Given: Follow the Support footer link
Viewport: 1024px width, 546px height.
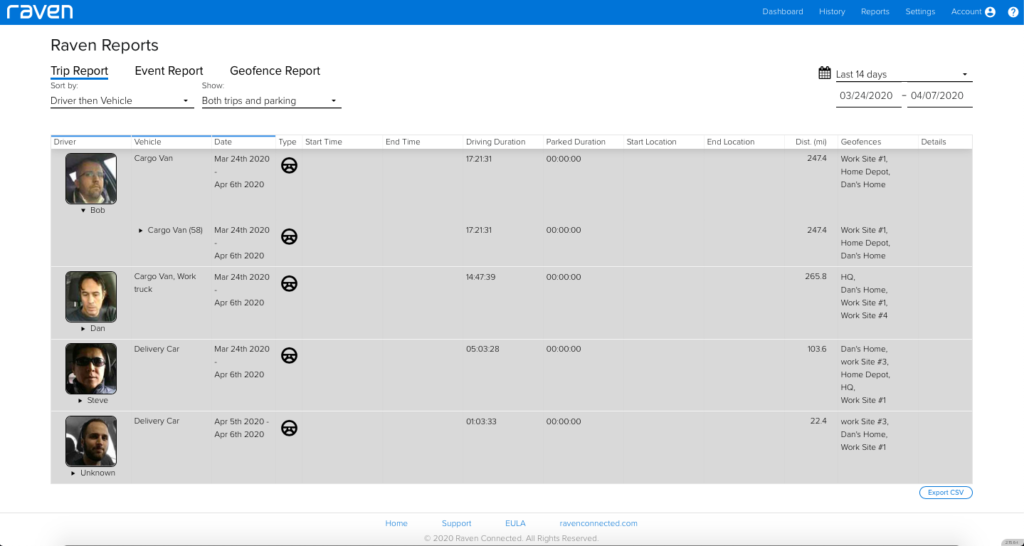Looking at the screenshot, I should coord(456,523).
